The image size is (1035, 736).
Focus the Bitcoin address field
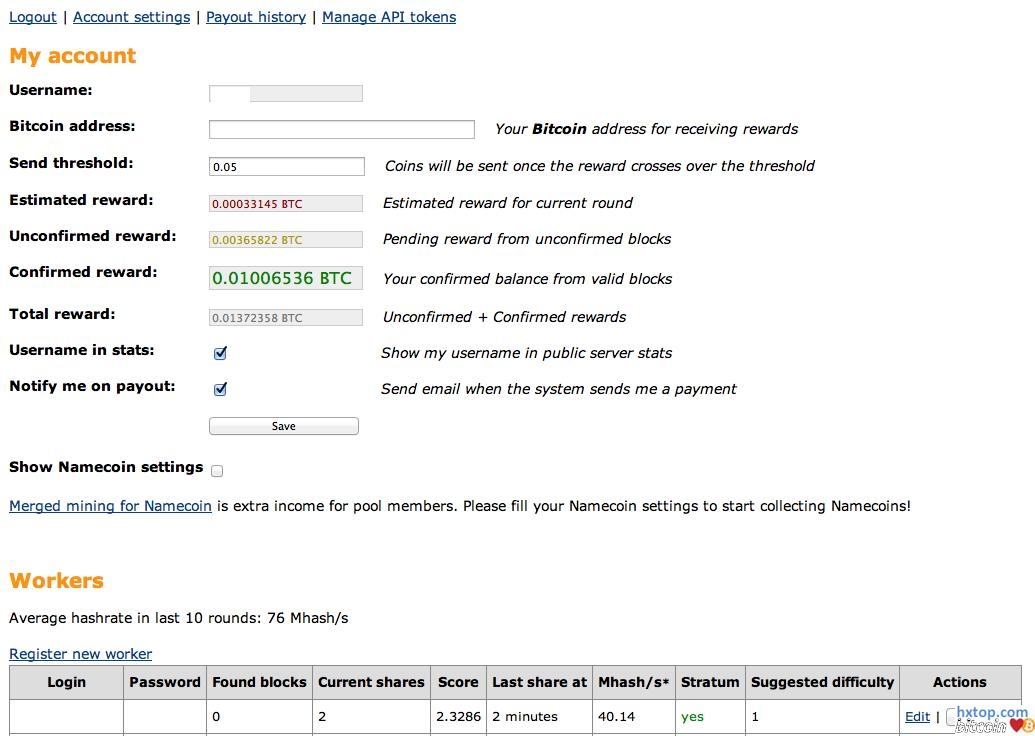(x=341, y=129)
